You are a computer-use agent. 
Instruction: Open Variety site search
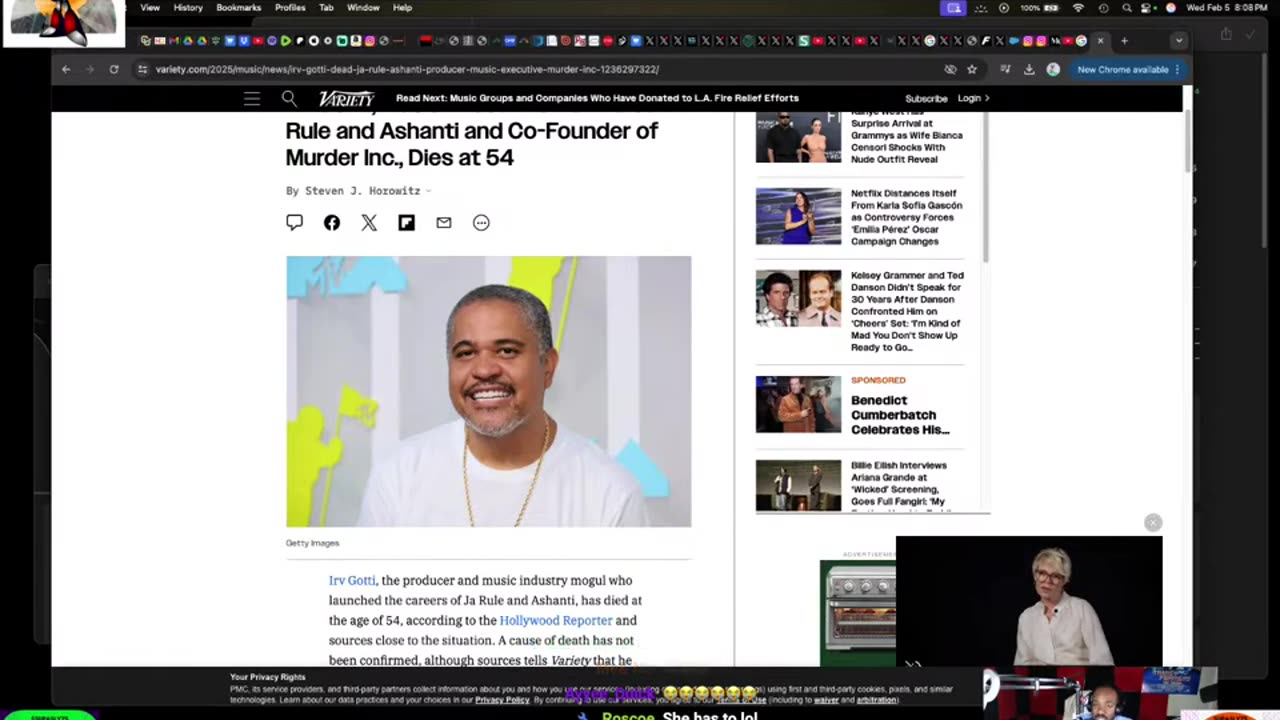pos(289,98)
